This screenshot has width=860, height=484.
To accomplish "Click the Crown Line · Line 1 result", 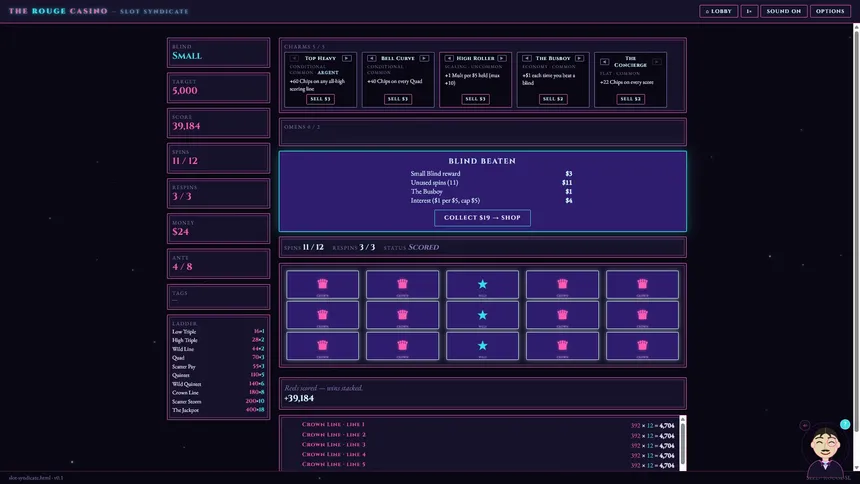I will [x=488, y=425].
